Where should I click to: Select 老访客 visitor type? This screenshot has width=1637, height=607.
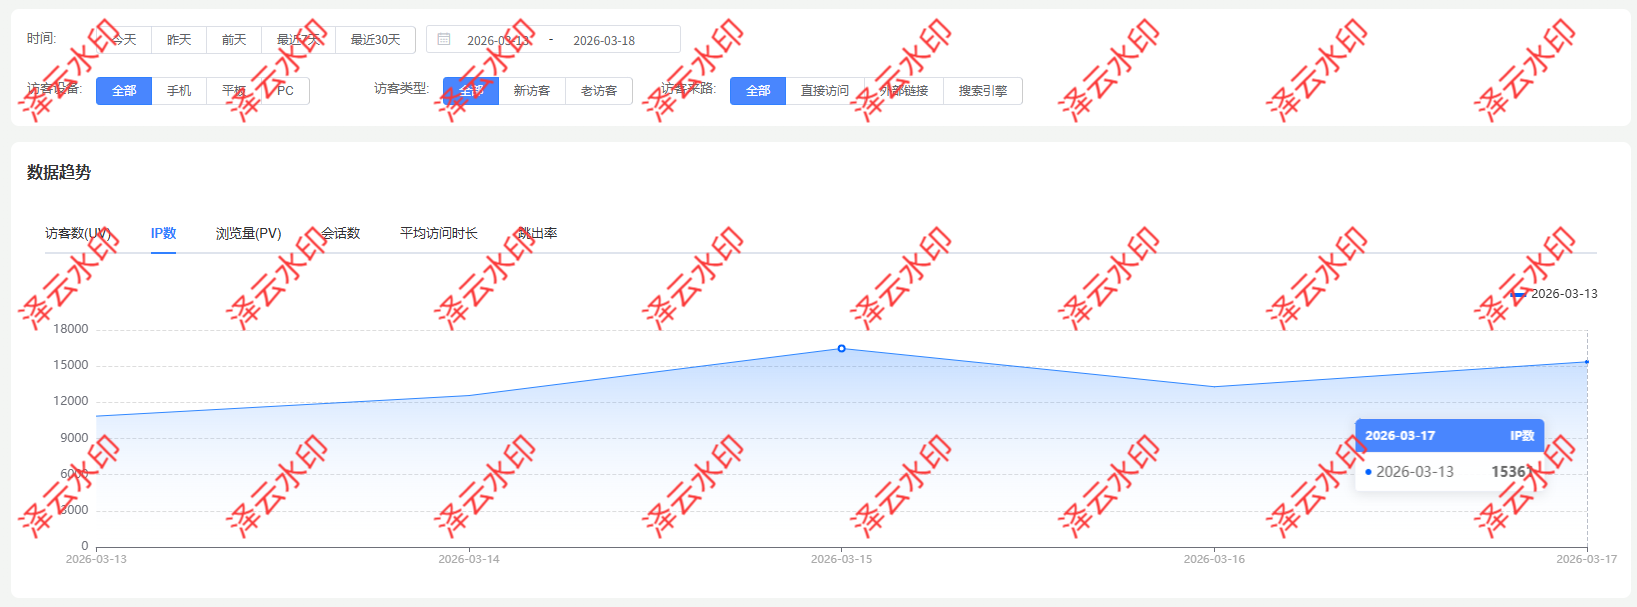pyautogui.click(x=598, y=91)
